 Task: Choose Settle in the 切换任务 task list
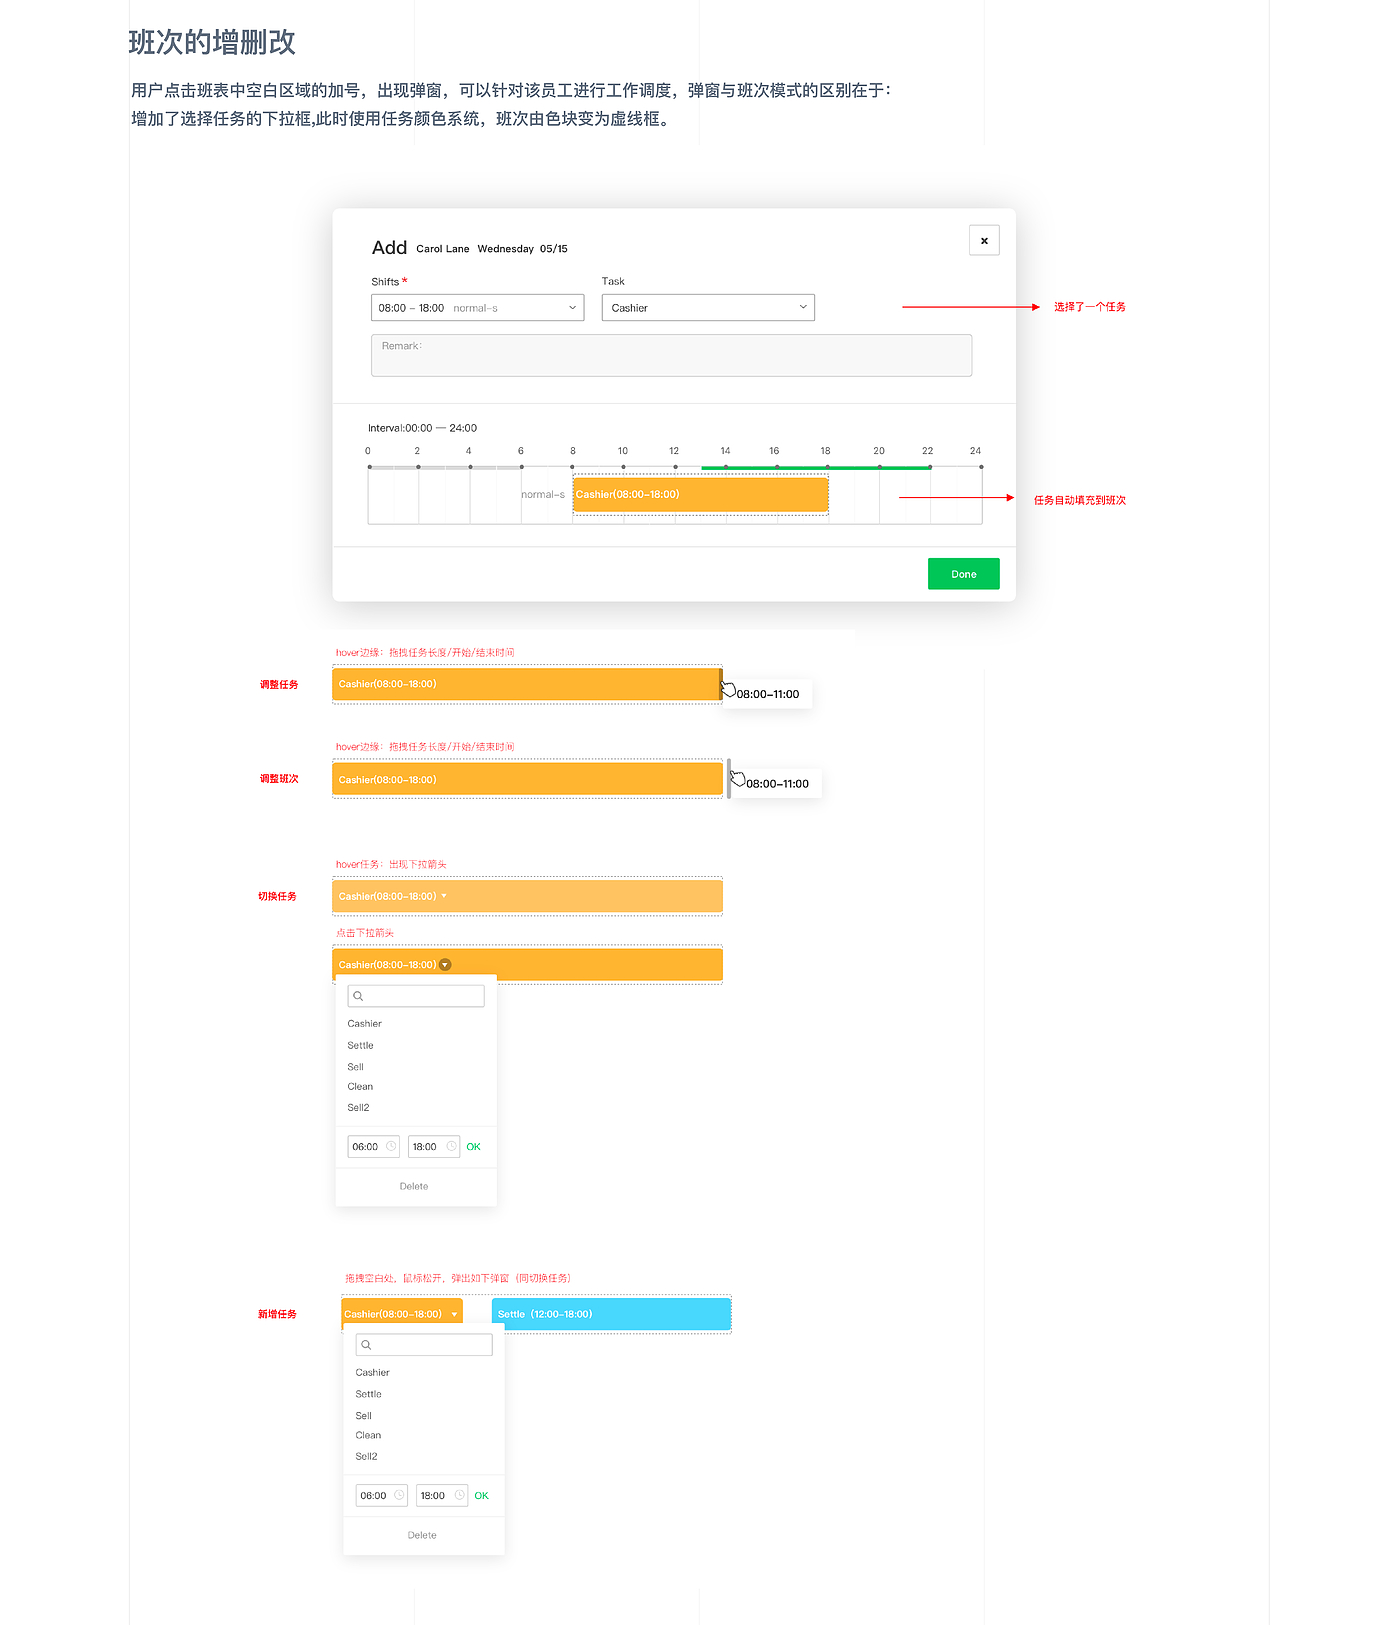(x=361, y=1046)
